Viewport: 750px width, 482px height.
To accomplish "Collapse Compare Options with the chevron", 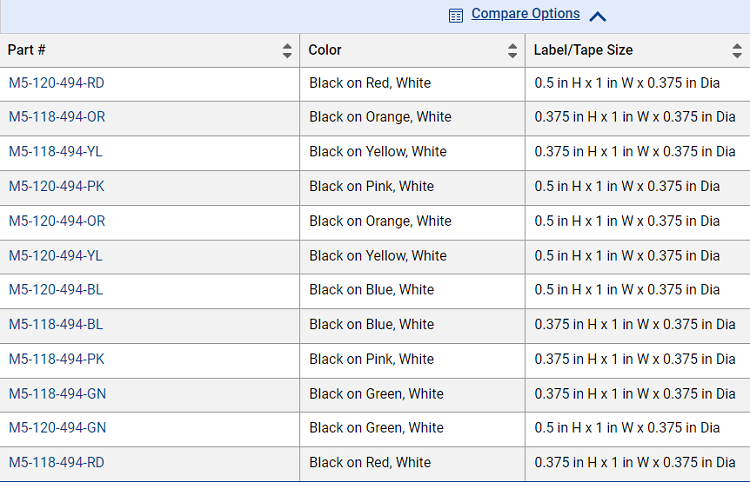I will point(597,17).
